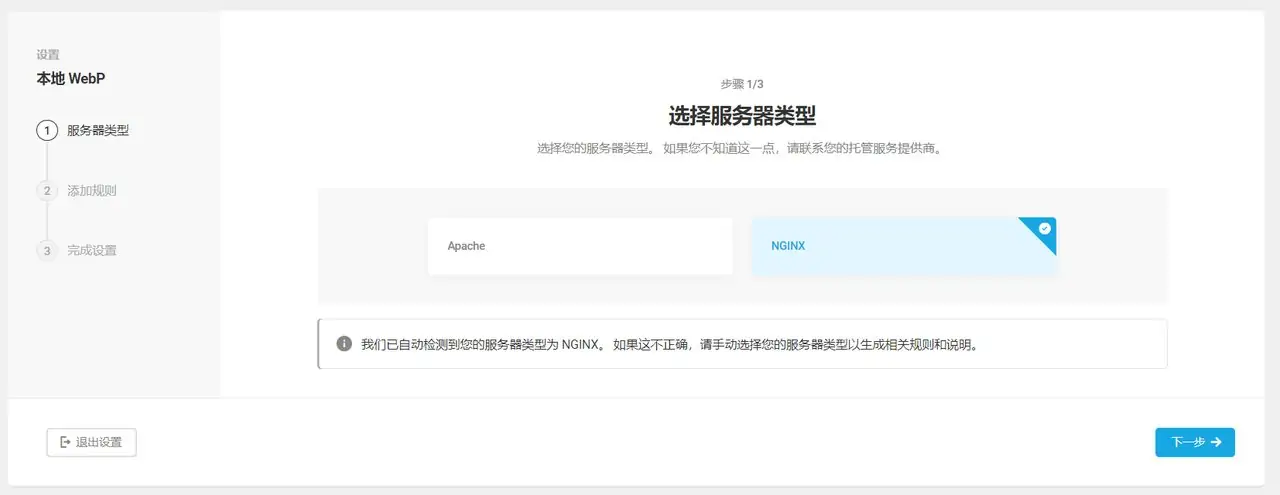The image size is (1280, 495).
Task: Click the checkmark badge on NGINX card
Action: [1044, 229]
